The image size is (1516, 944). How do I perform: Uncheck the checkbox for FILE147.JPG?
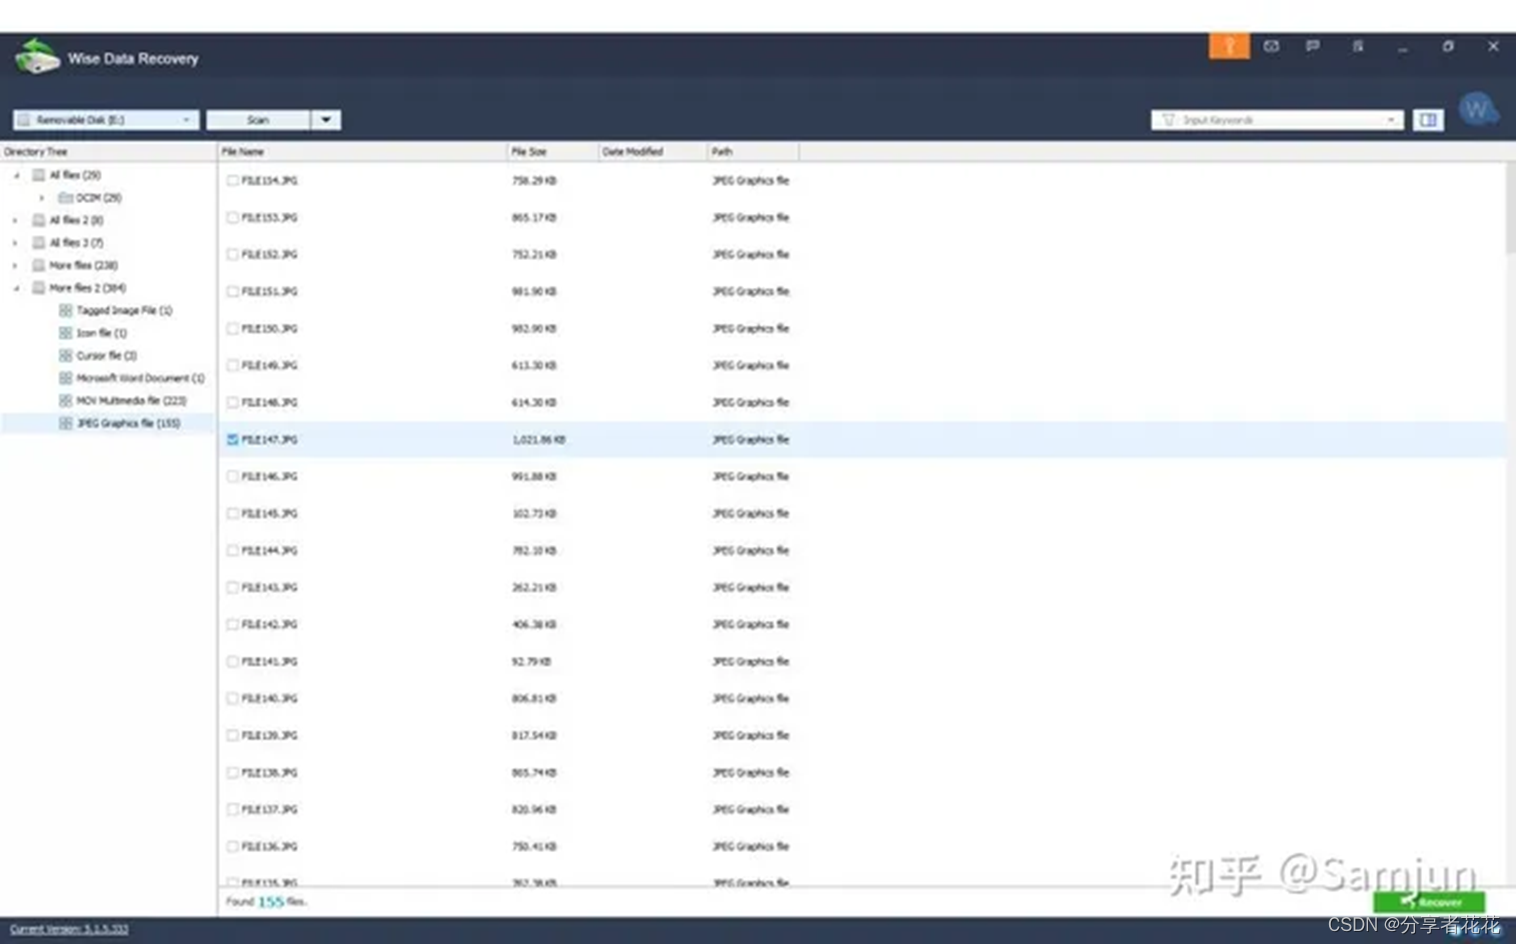click(232, 440)
